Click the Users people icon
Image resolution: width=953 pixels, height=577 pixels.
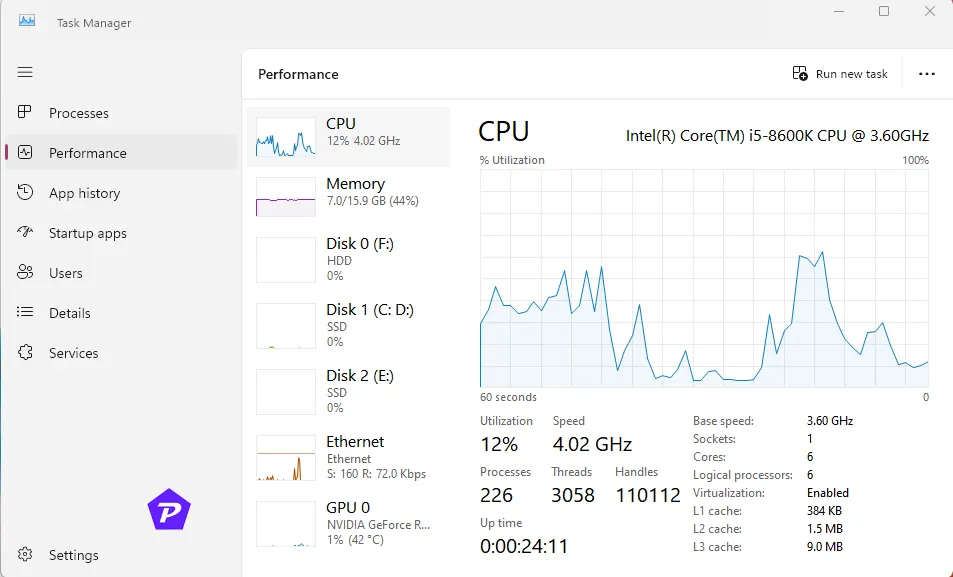pos(26,273)
